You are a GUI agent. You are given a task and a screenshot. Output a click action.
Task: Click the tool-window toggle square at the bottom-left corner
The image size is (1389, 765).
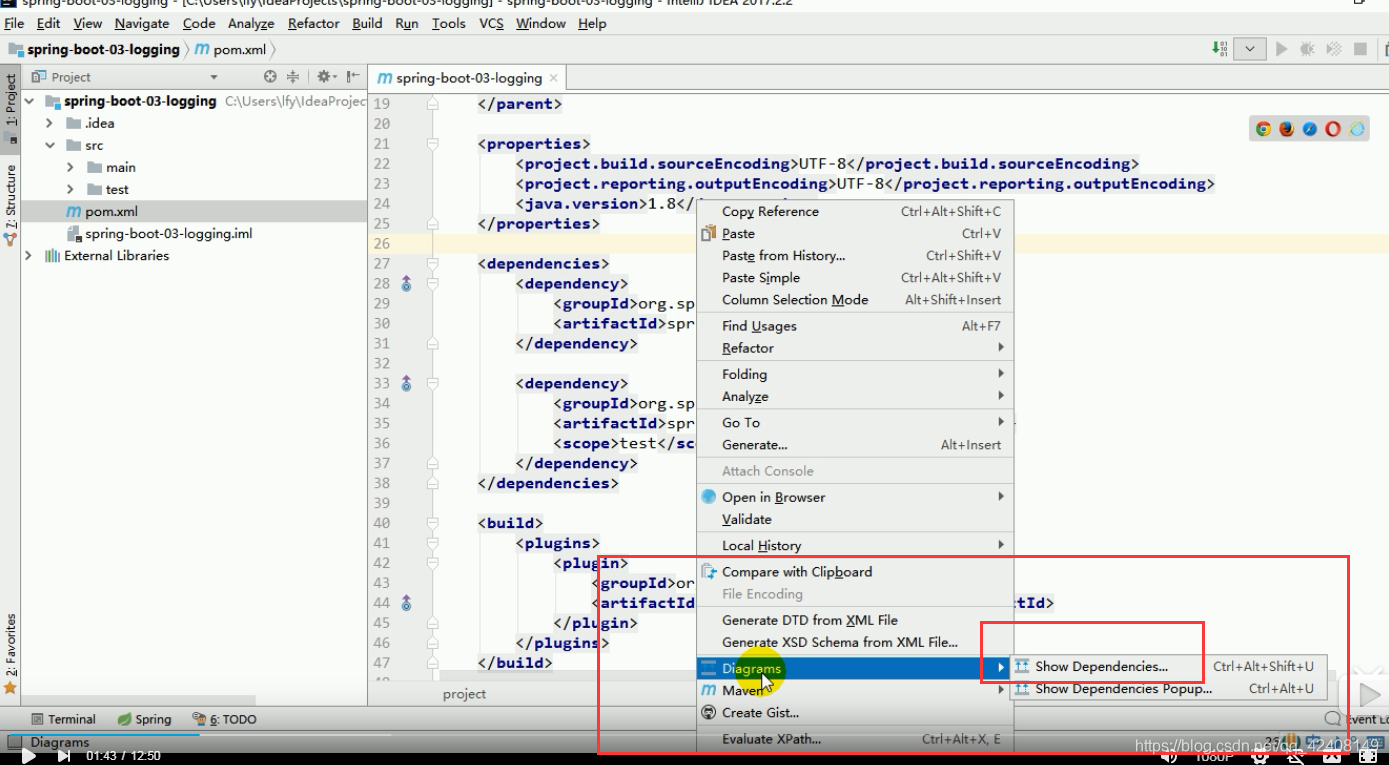pyautogui.click(x=14, y=742)
